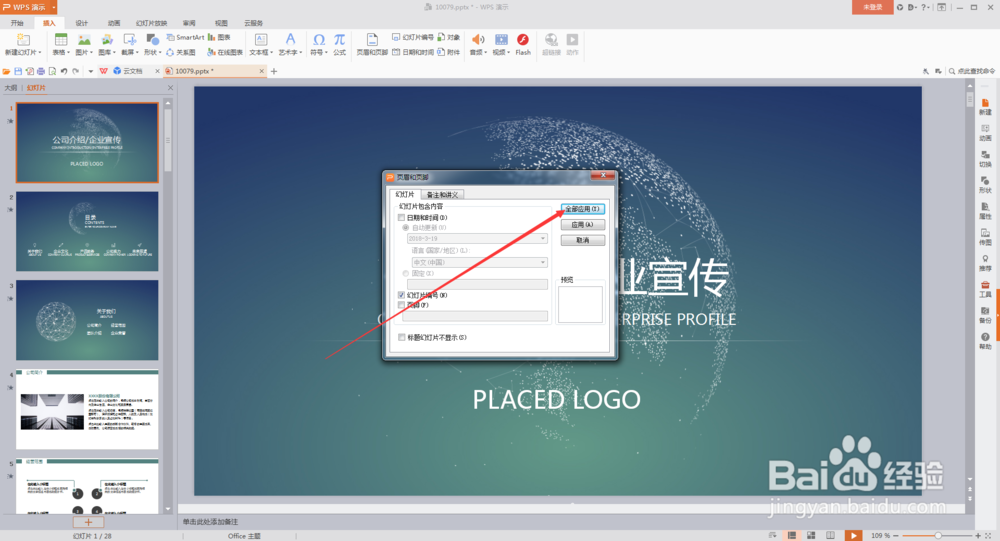Select slide 2 thumbnail 目录
The width and height of the screenshot is (1000, 541).
click(x=87, y=232)
